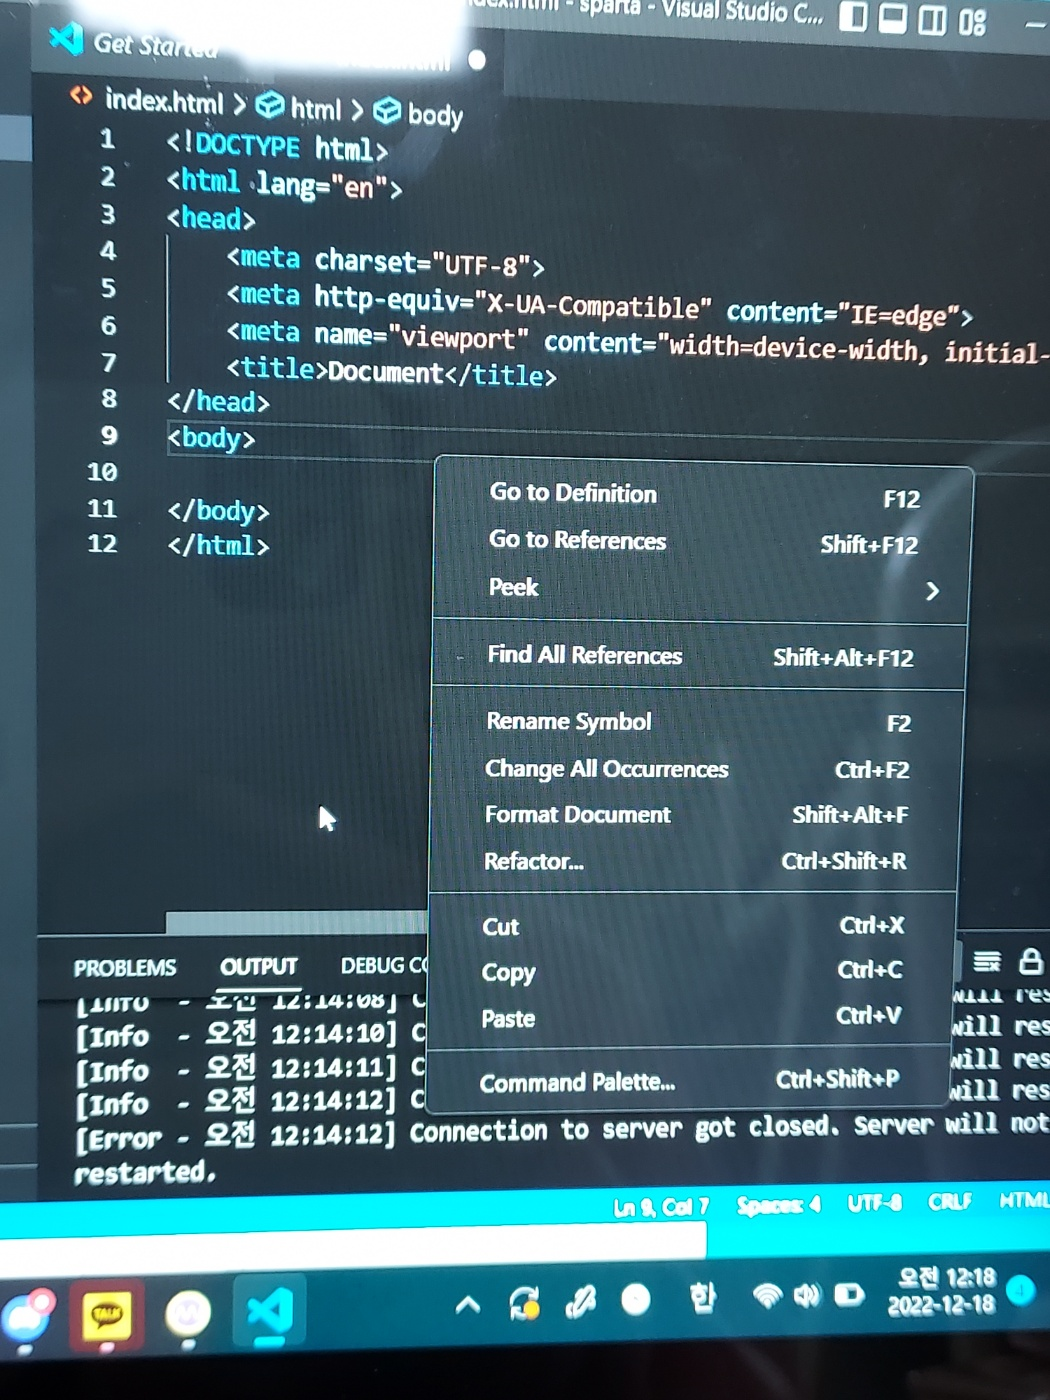Click Korean IME indicator in tray

click(702, 1298)
